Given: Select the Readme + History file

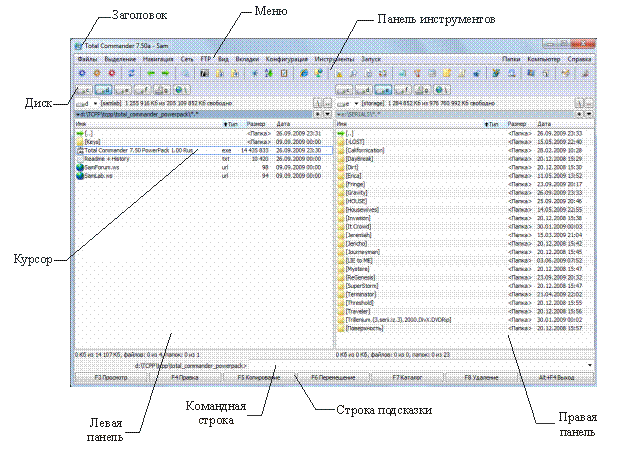Looking at the screenshot, I should 204,159.
